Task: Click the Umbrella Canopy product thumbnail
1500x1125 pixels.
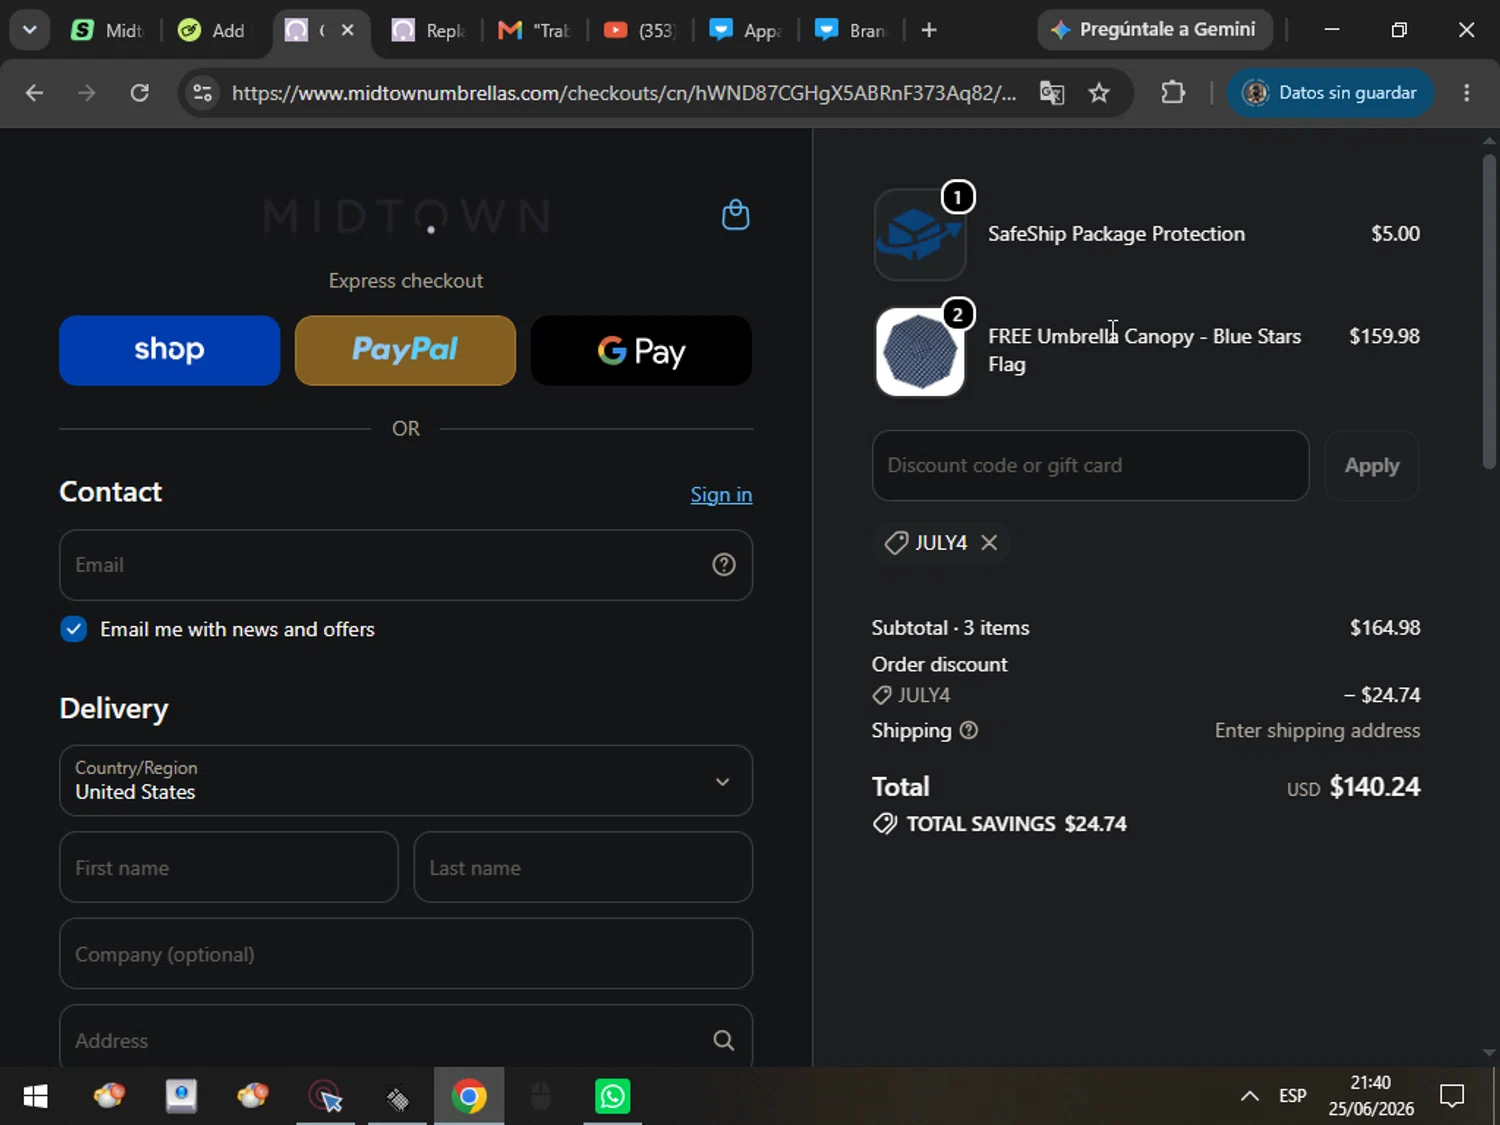Action: coord(920,352)
